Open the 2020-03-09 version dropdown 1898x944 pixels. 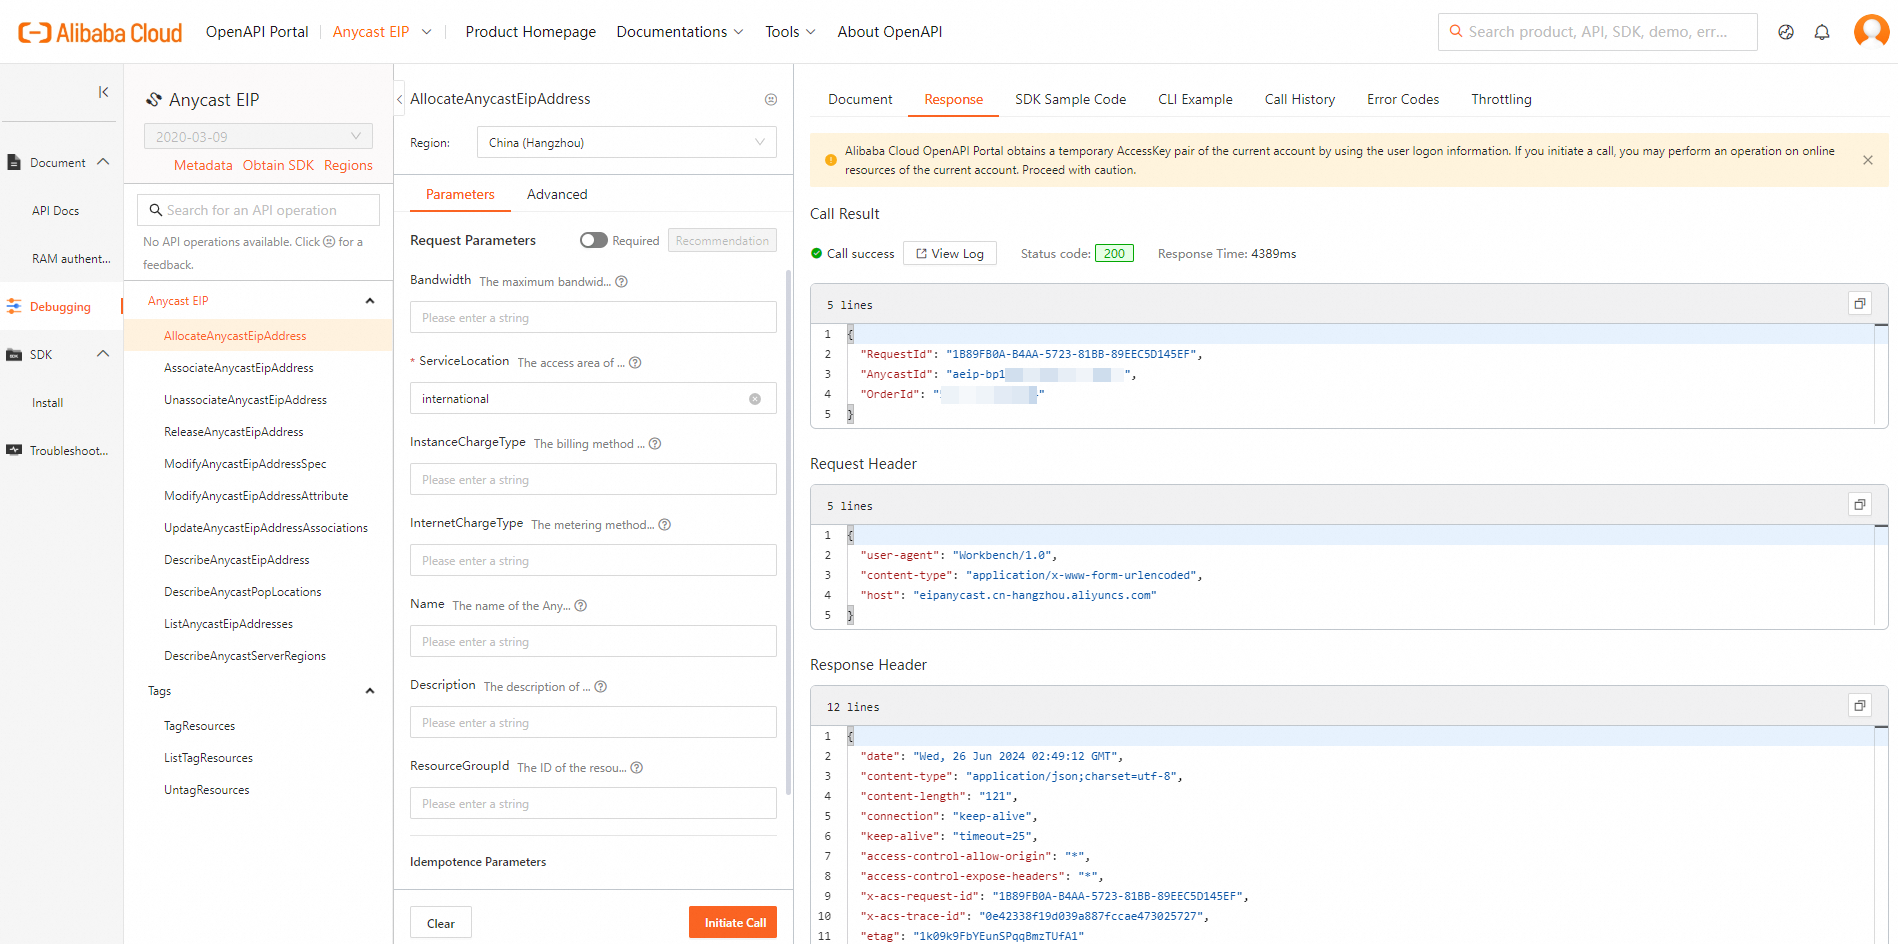pyautogui.click(x=258, y=137)
